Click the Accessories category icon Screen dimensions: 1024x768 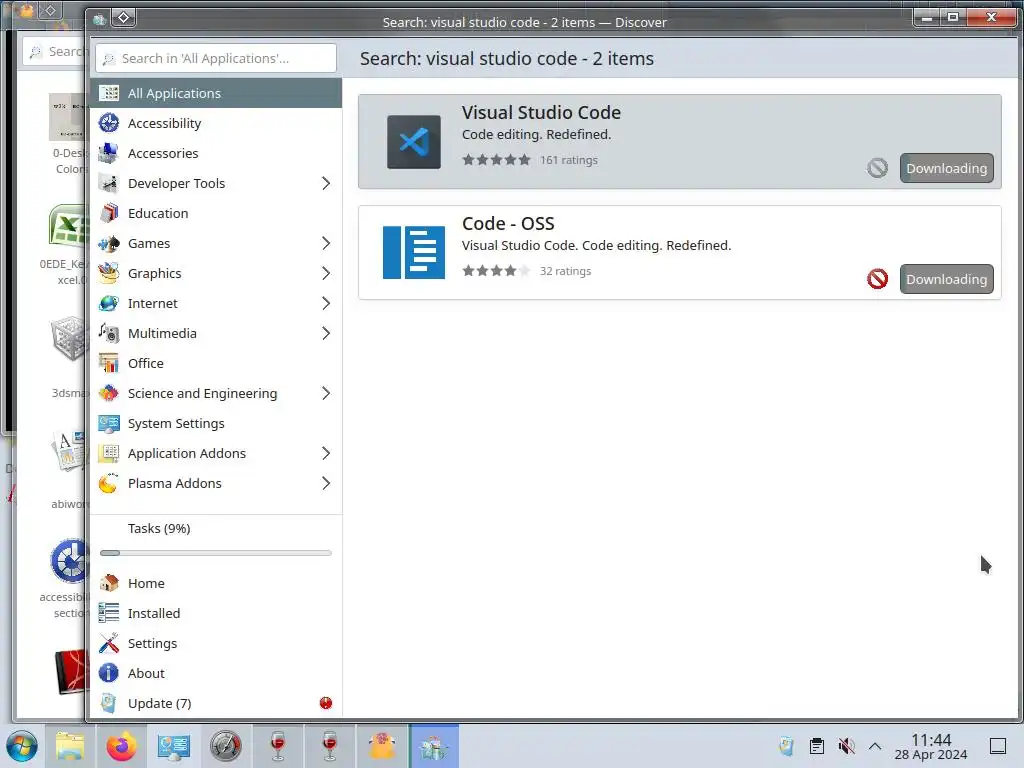click(x=108, y=153)
